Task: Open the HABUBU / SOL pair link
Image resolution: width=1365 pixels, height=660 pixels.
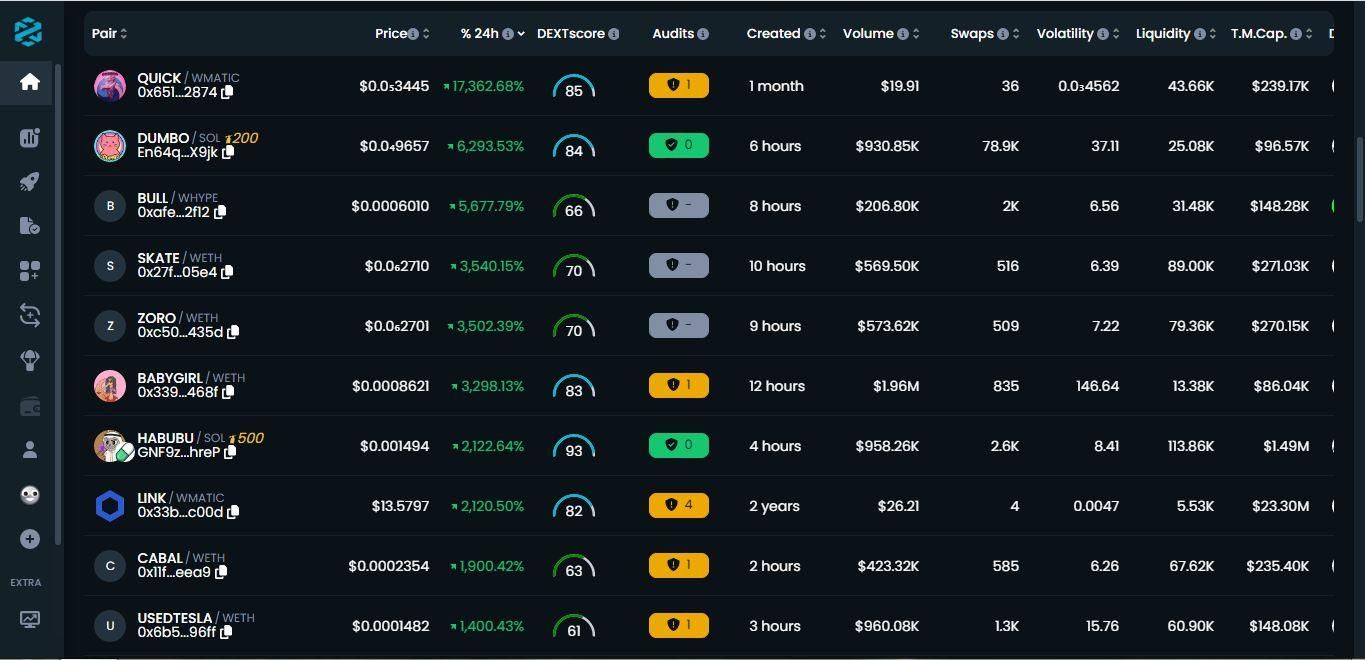Action: point(181,437)
